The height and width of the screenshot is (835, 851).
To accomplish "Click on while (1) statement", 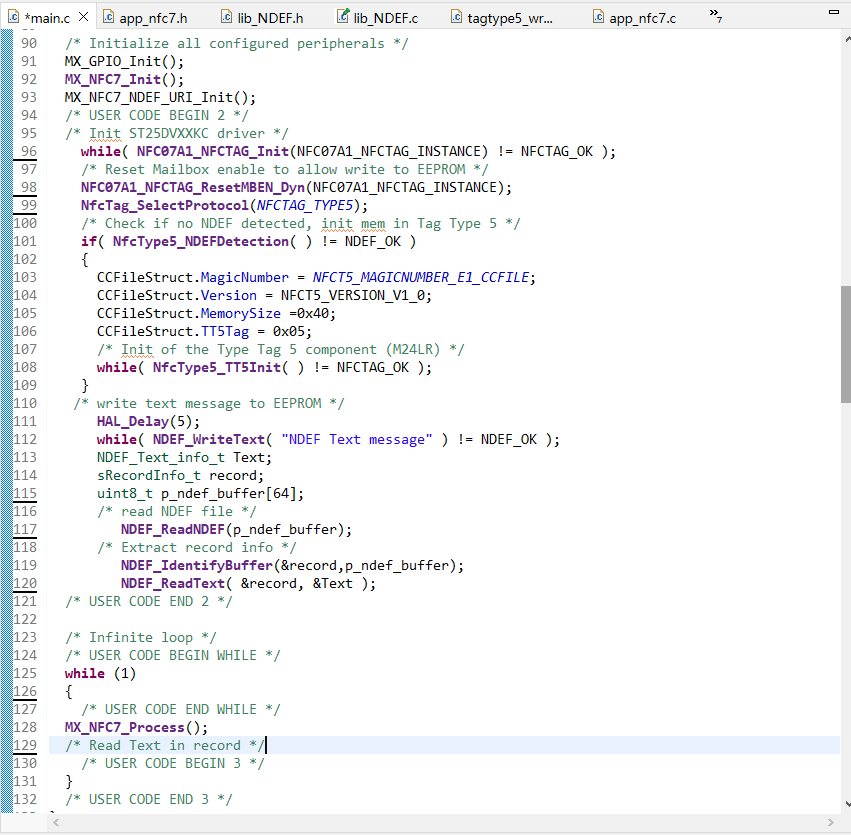I will click(x=100, y=673).
